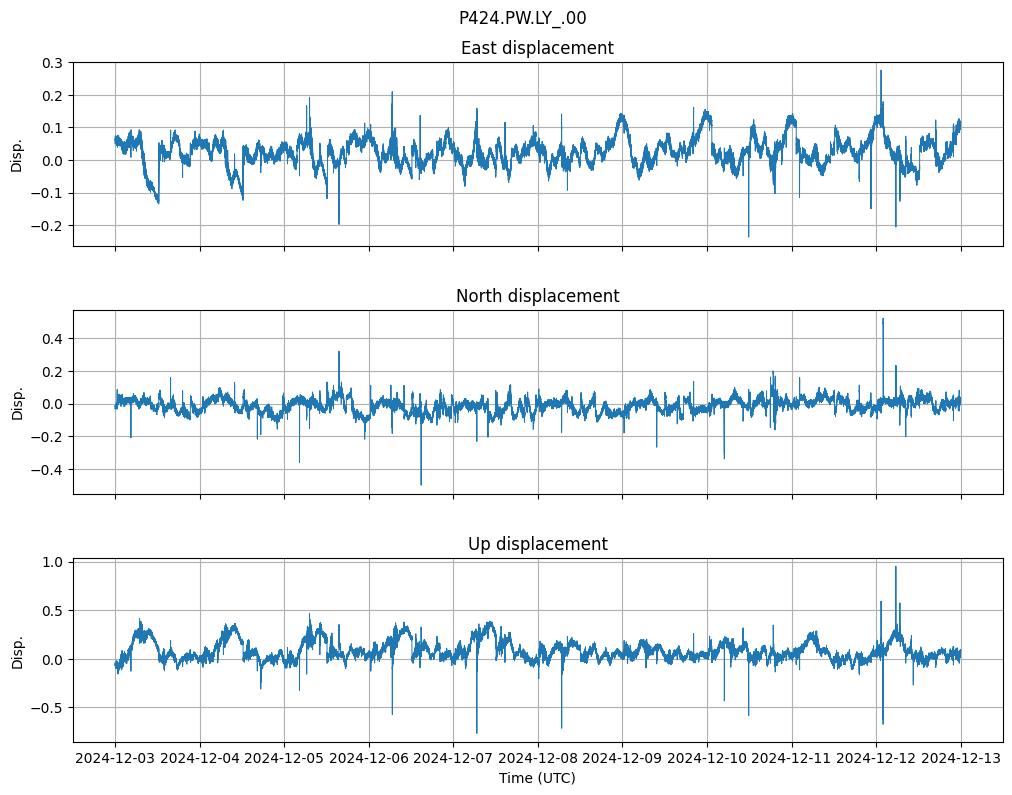Click the −0.5 y-tick on Up plot
This screenshot has height=795, width=1012.
pyautogui.click(x=47, y=708)
